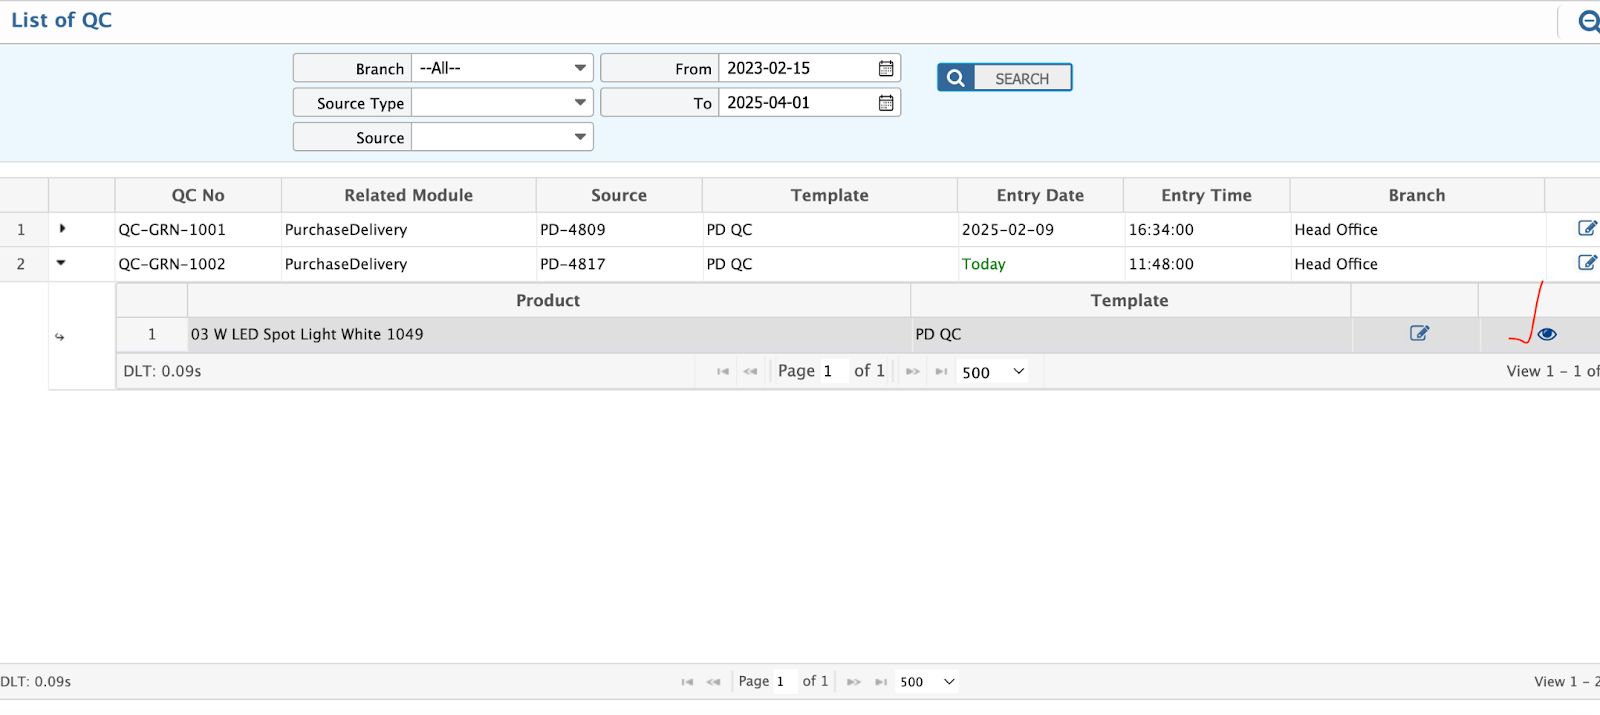
Task: Click edit icon for QC-GRN-1001 row
Action: point(1586,229)
